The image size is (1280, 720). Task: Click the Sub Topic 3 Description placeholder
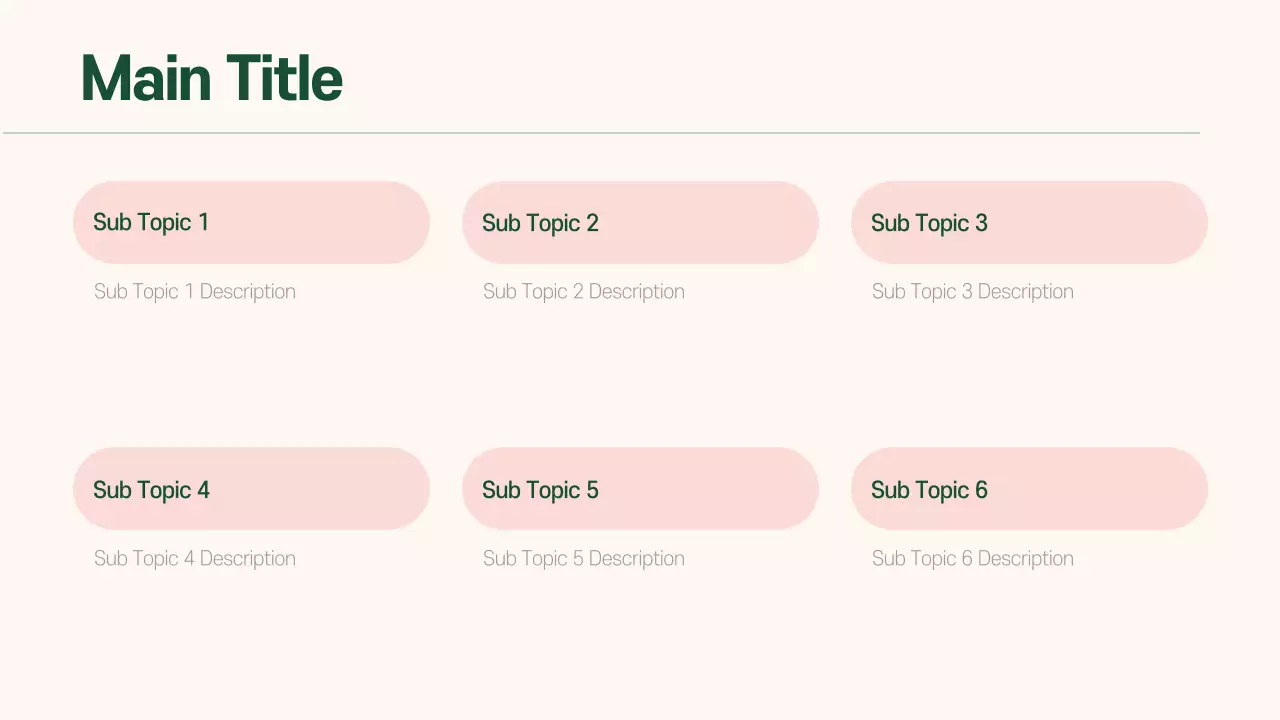(x=973, y=292)
